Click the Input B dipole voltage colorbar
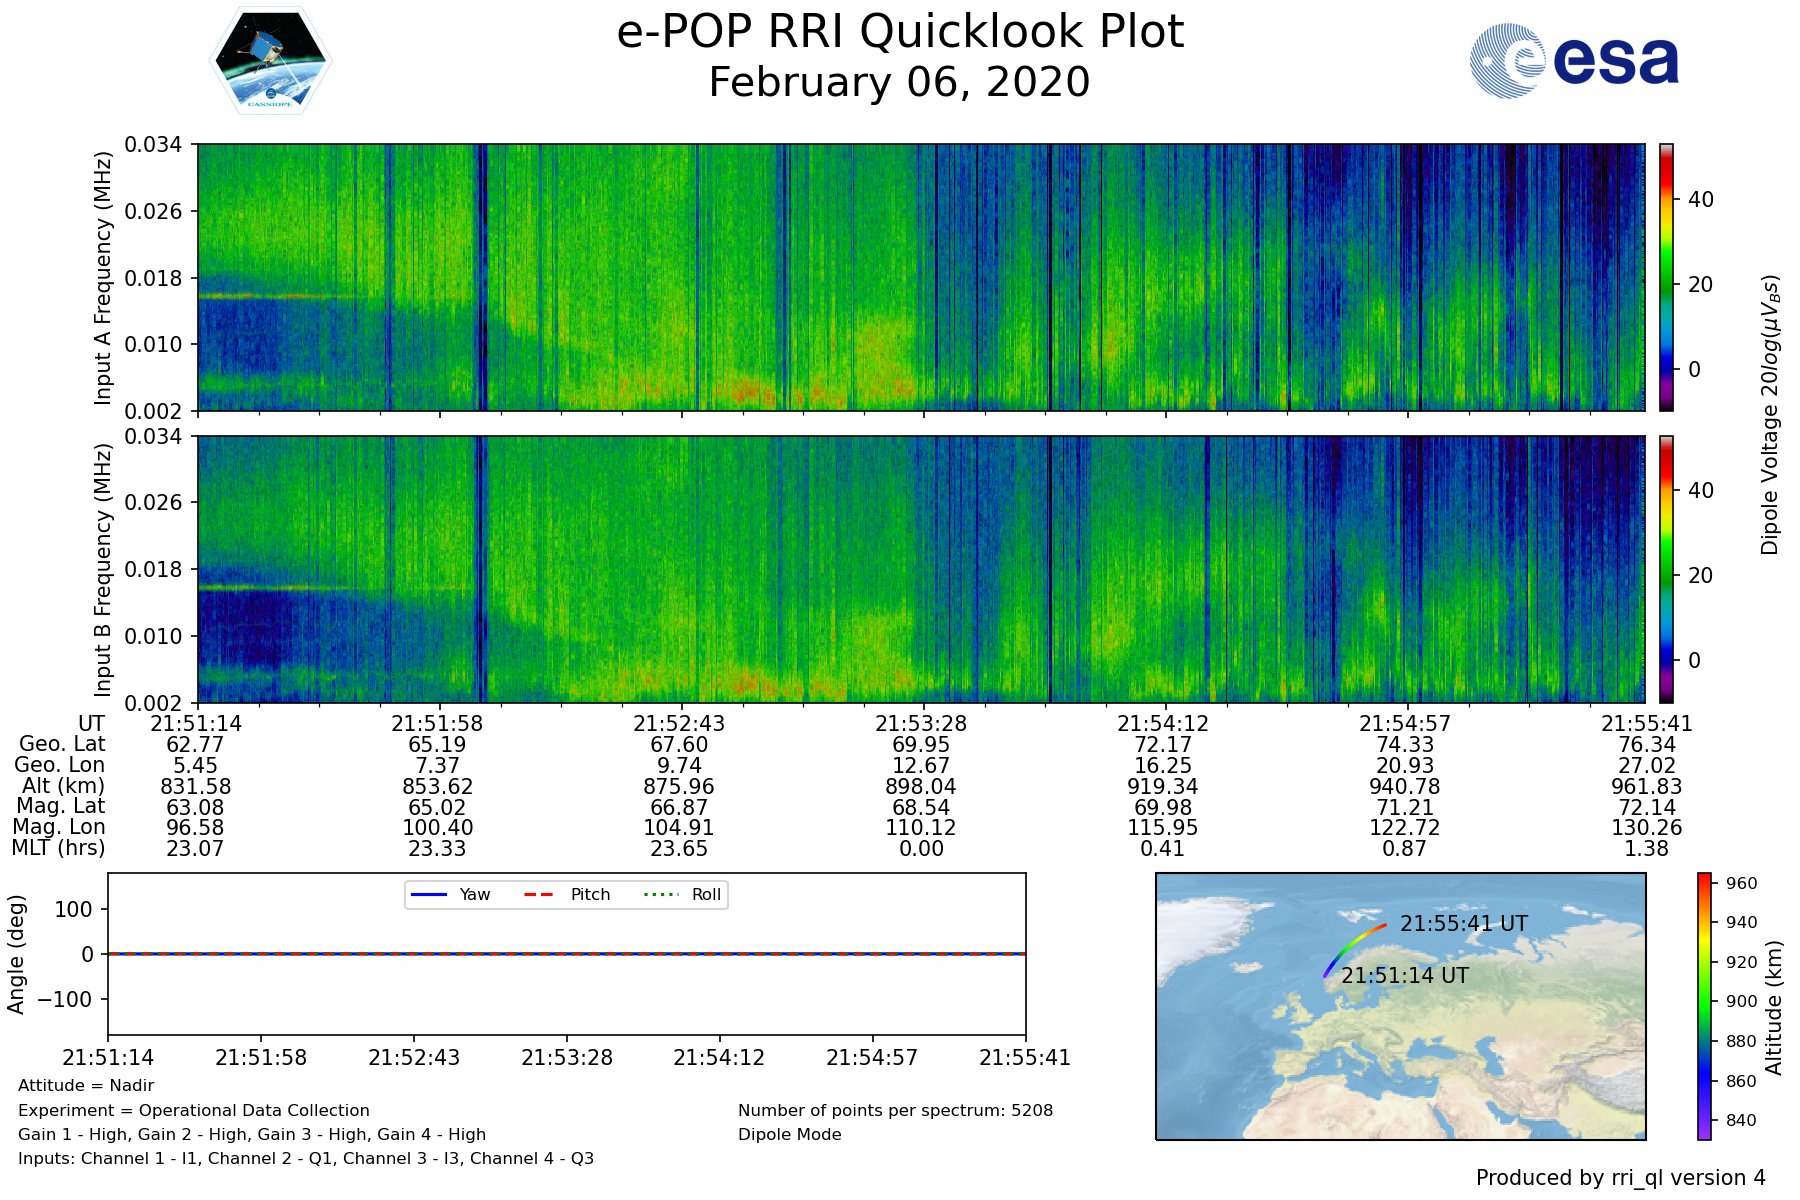 coord(1666,569)
